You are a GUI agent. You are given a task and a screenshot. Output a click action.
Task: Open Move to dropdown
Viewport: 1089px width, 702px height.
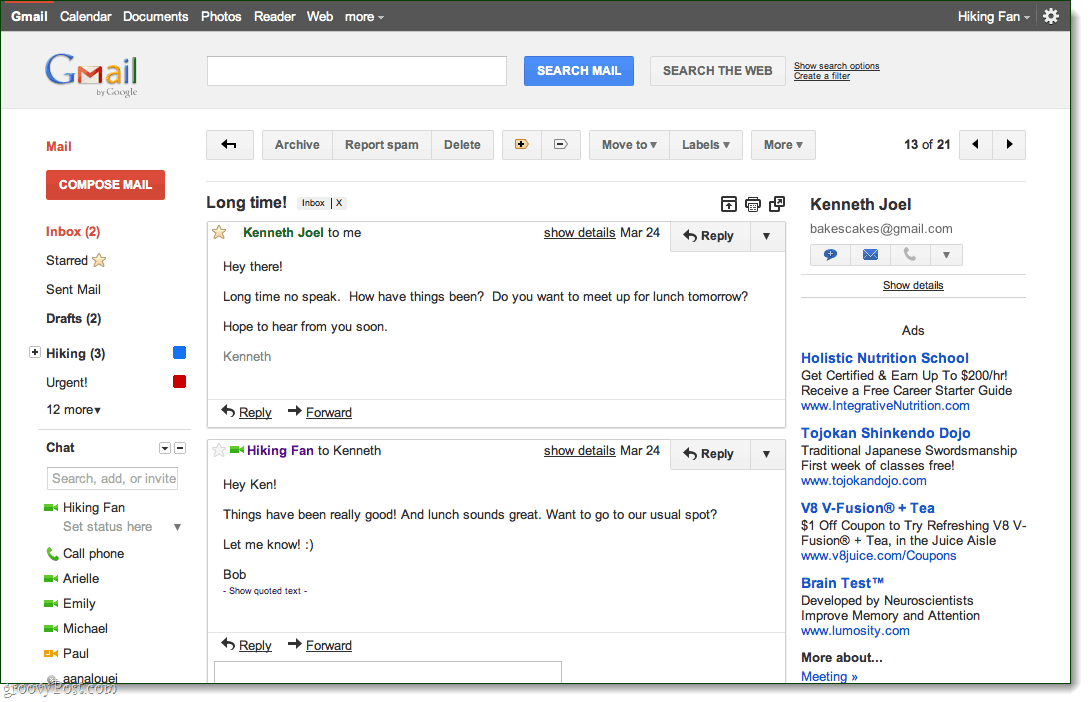pyautogui.click(x=629, y=144)
